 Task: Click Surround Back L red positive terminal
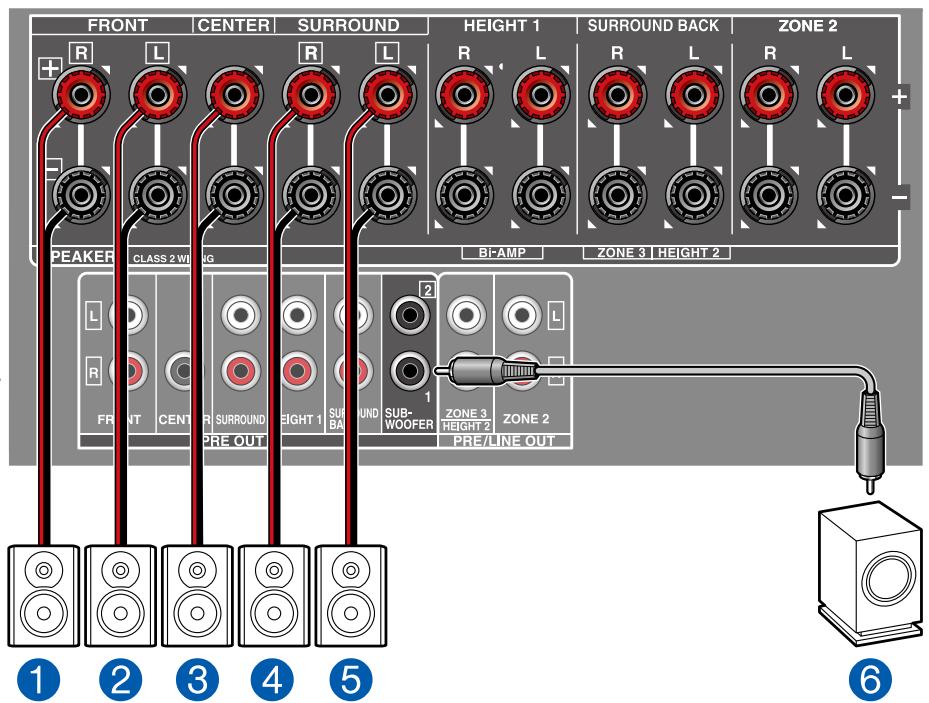click(693, 94)
